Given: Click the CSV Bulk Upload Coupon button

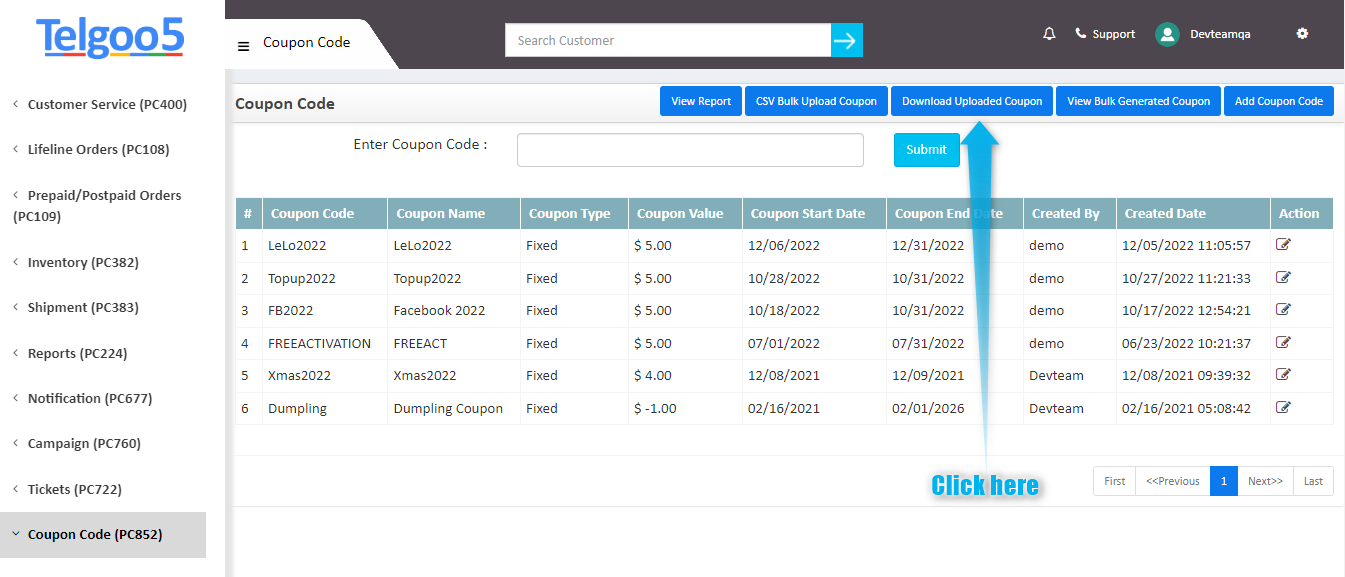Looking at the screenshot, I should pos(816,101).
